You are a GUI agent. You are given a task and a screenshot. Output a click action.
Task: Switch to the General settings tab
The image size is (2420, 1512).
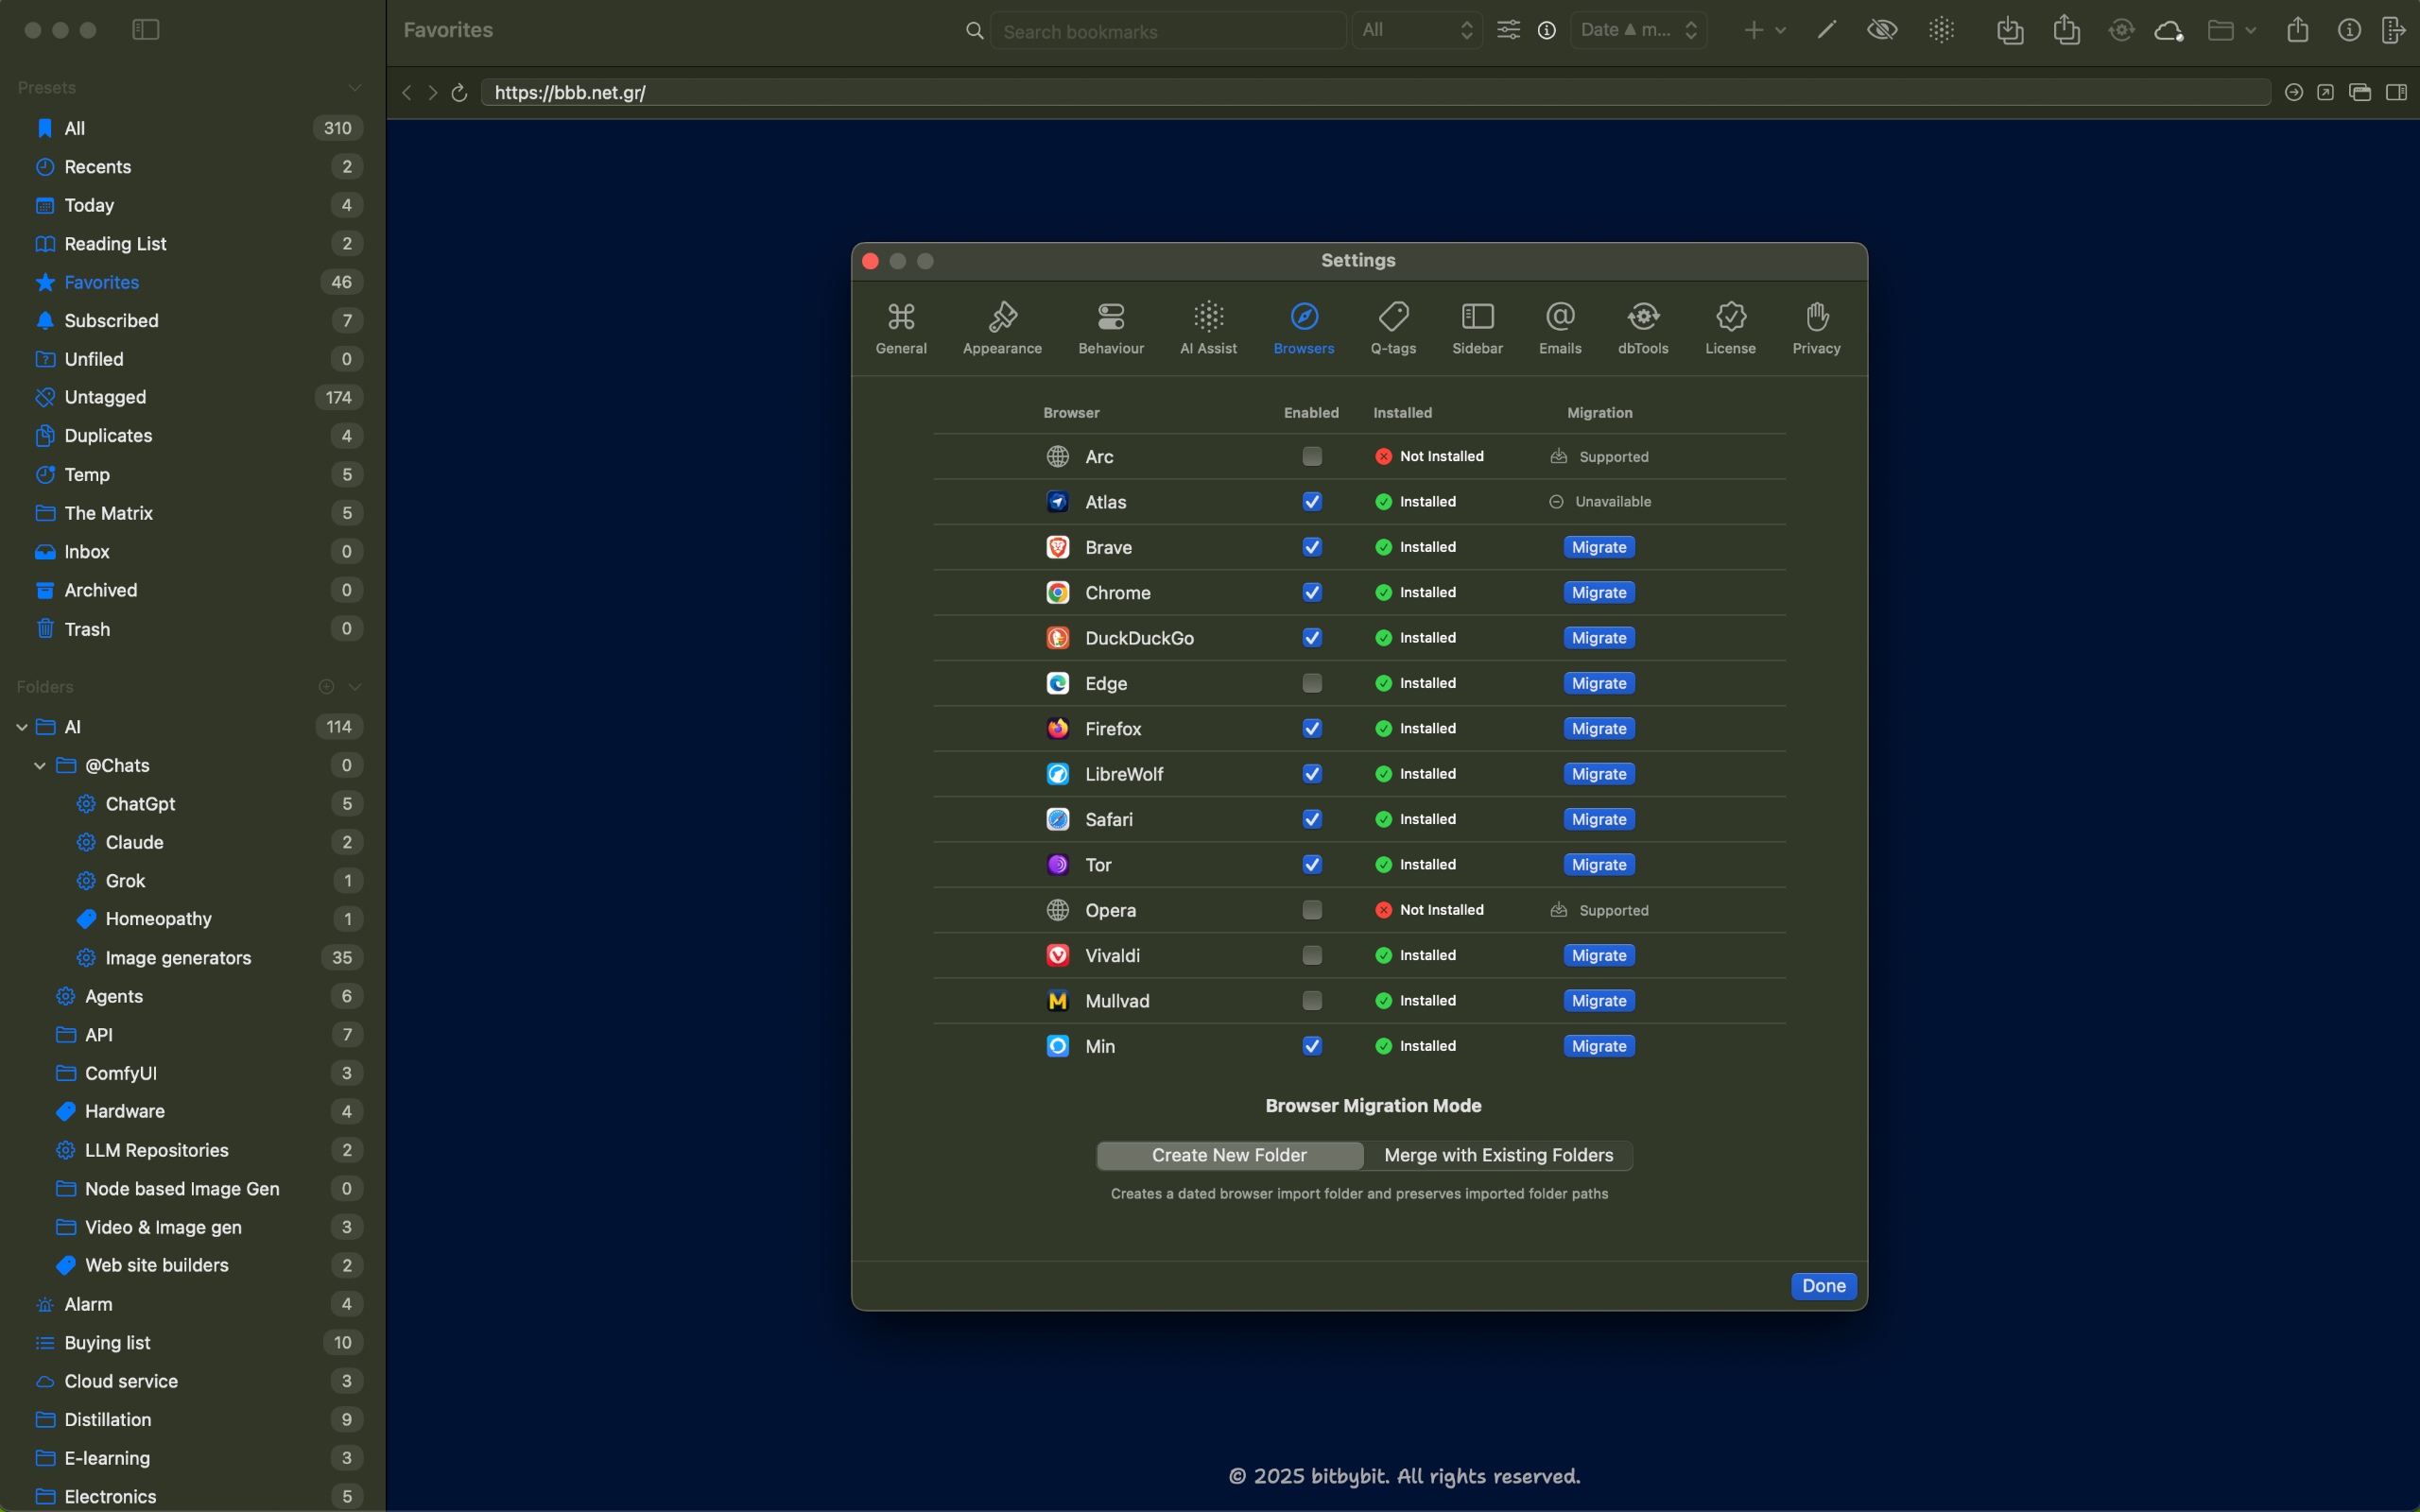pos(901,328)
